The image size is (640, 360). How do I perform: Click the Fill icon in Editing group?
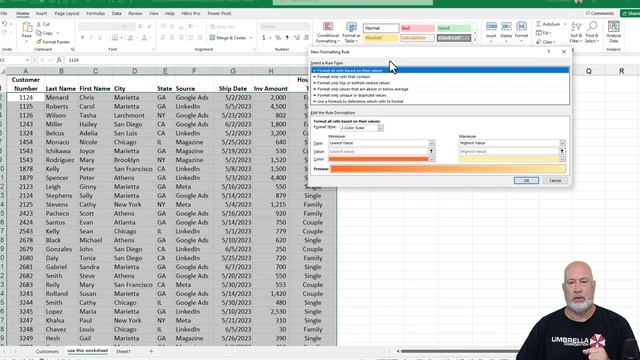[539, 33]
